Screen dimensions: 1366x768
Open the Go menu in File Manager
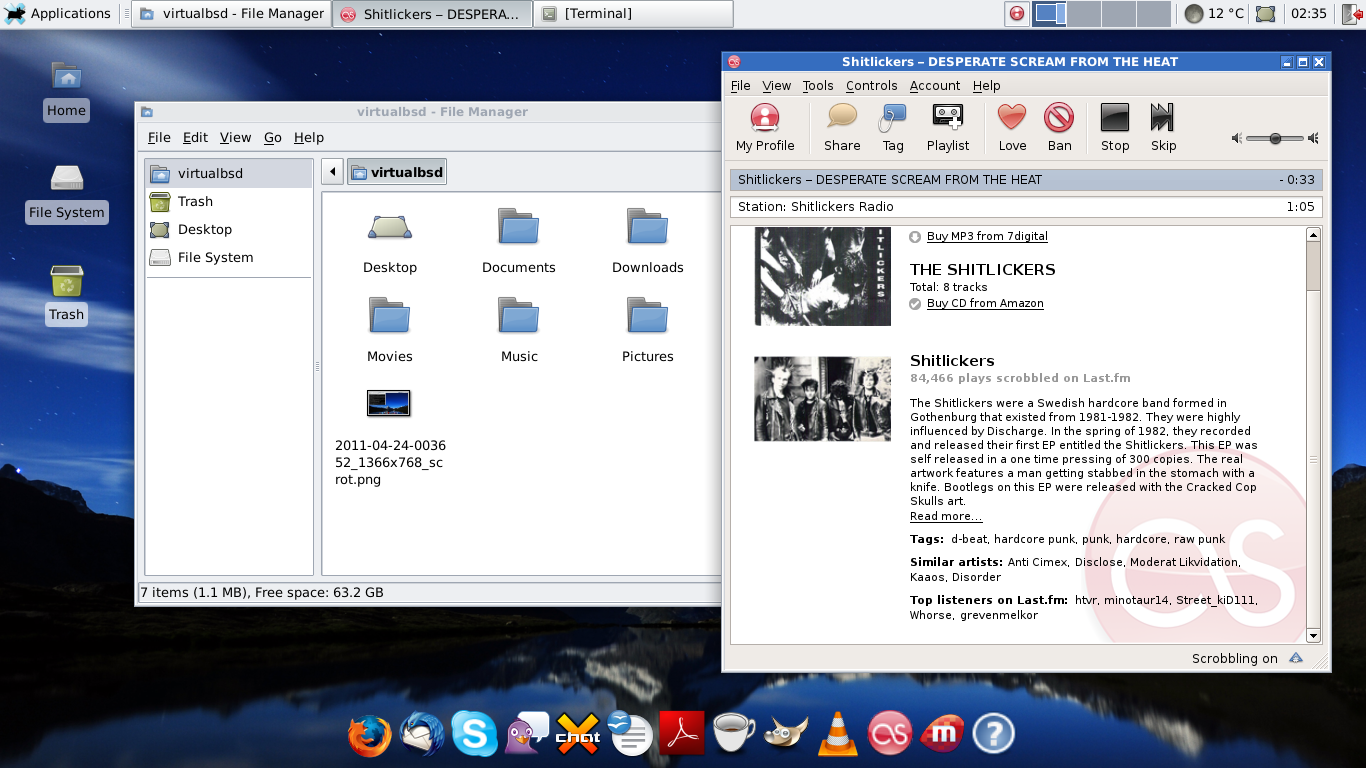click(x=273, y=138)
